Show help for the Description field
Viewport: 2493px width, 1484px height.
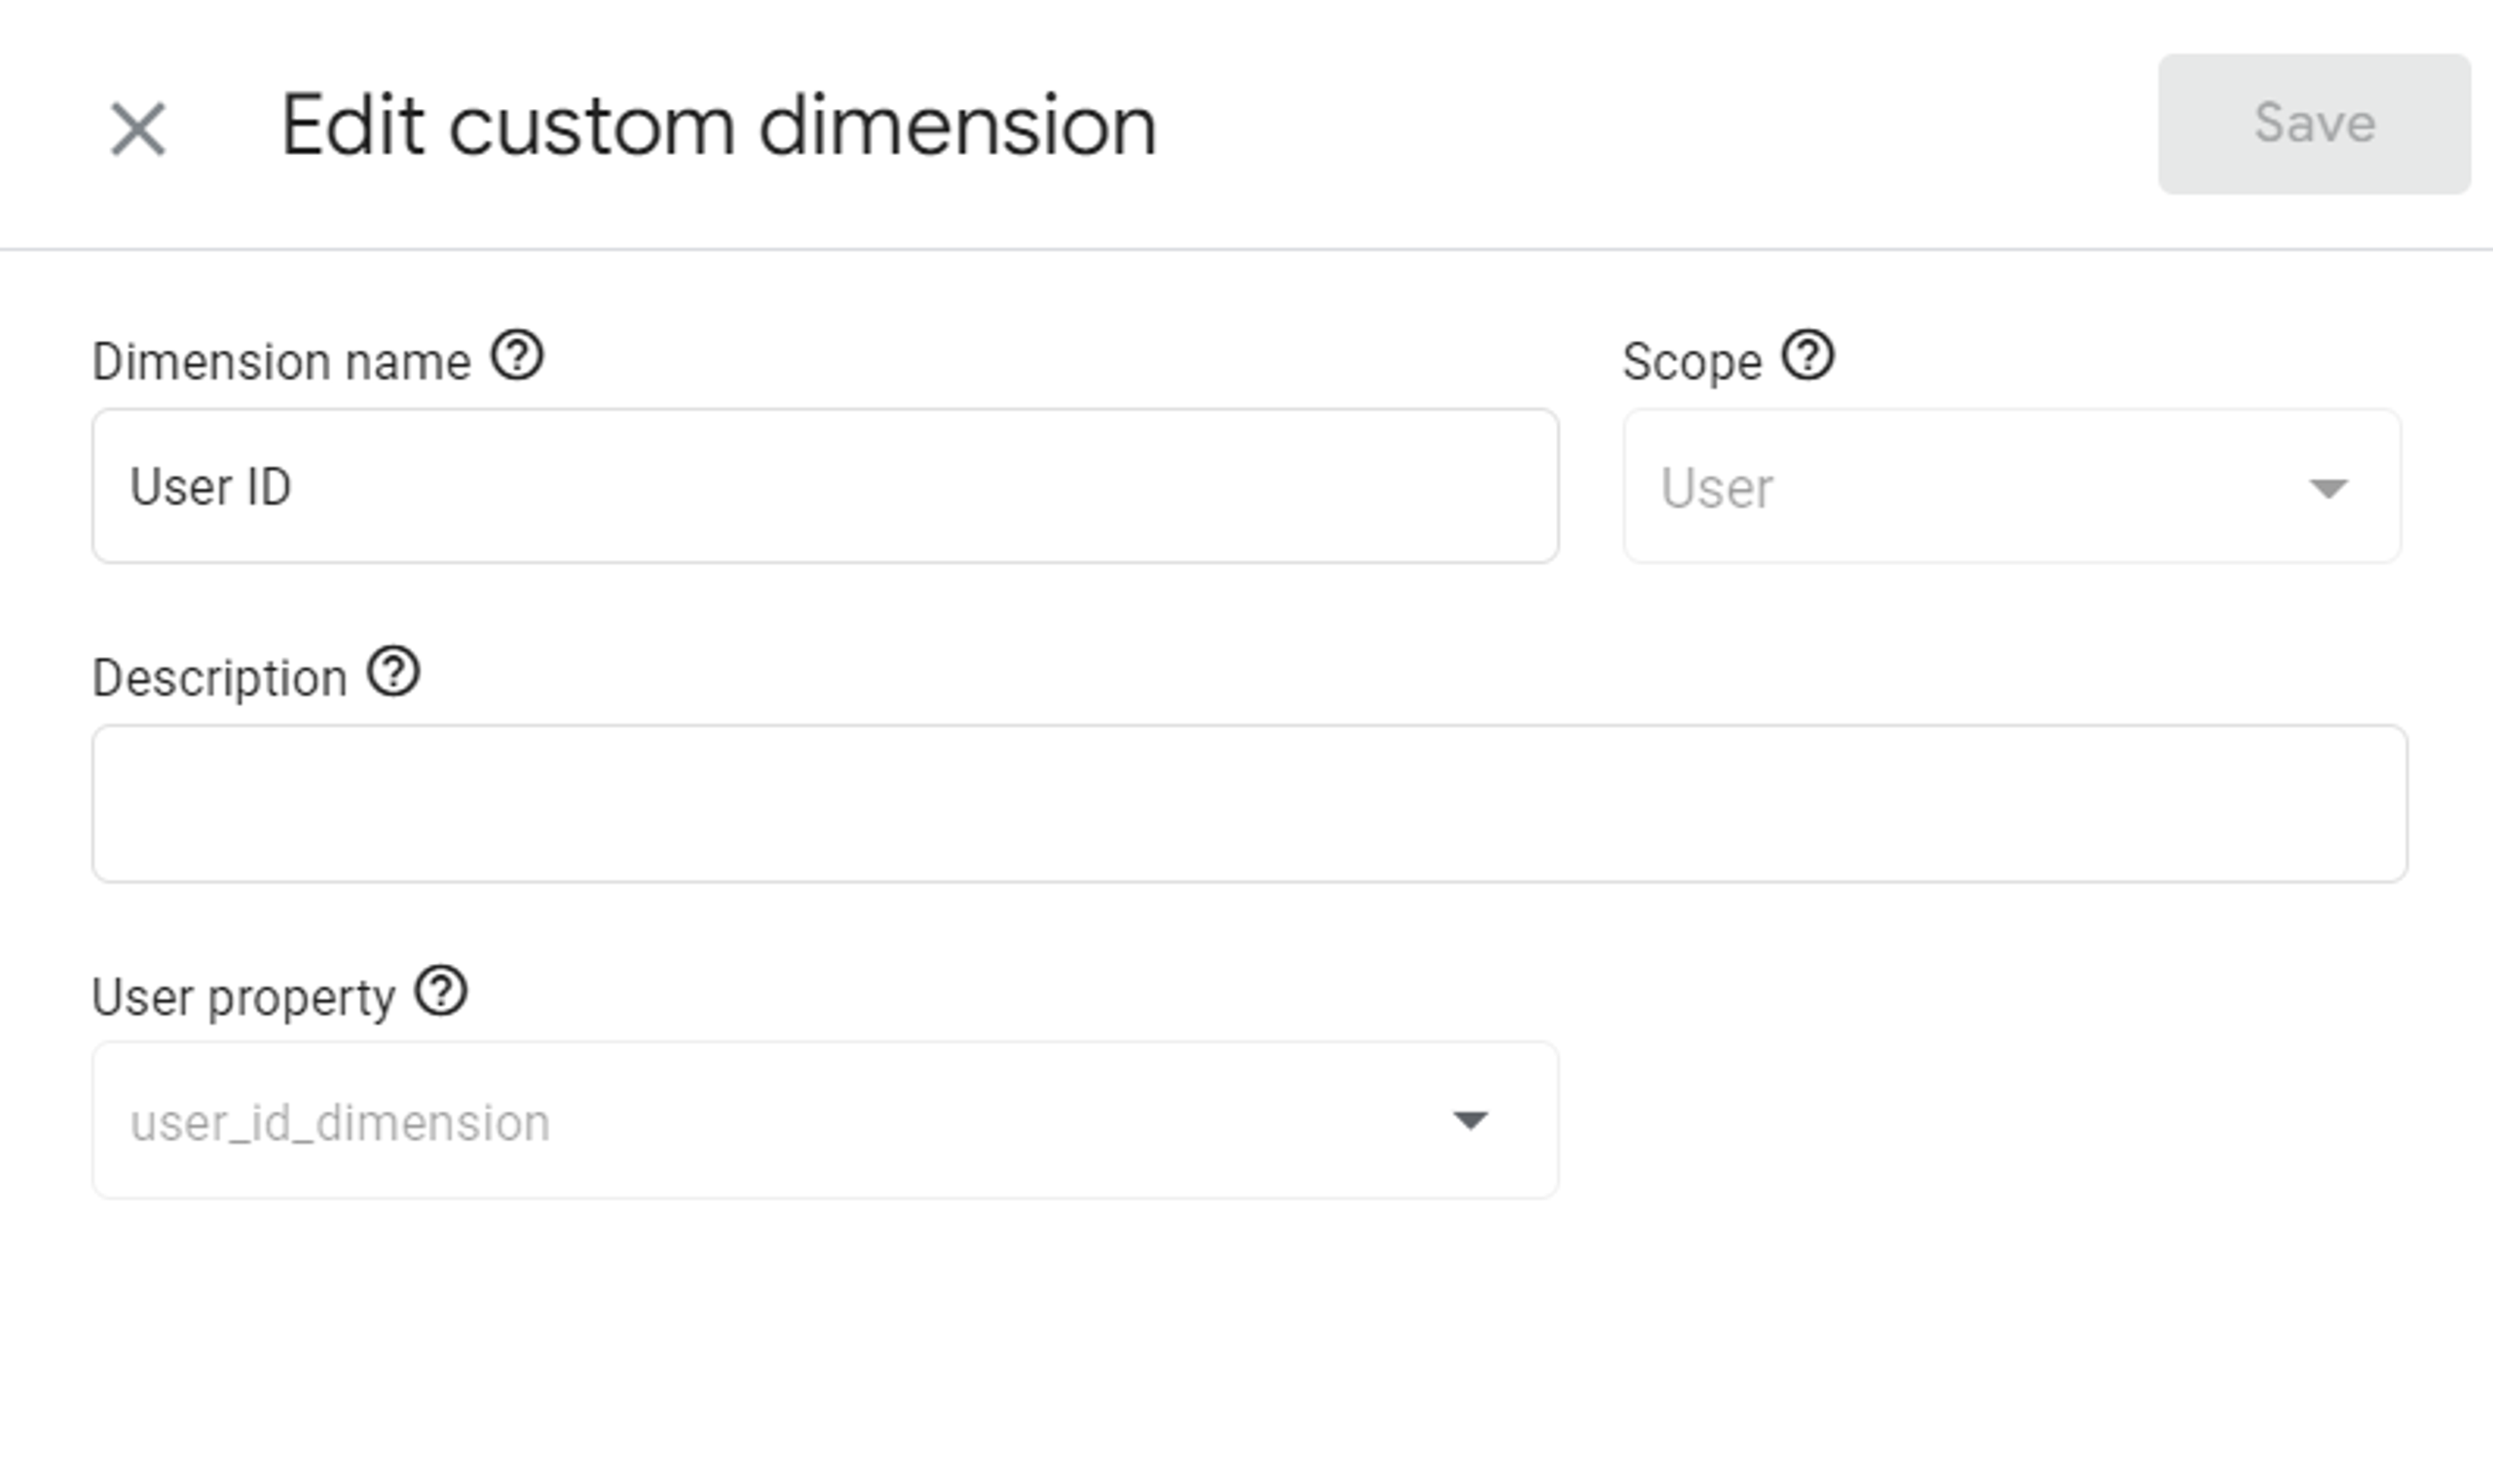click(393, 672)
